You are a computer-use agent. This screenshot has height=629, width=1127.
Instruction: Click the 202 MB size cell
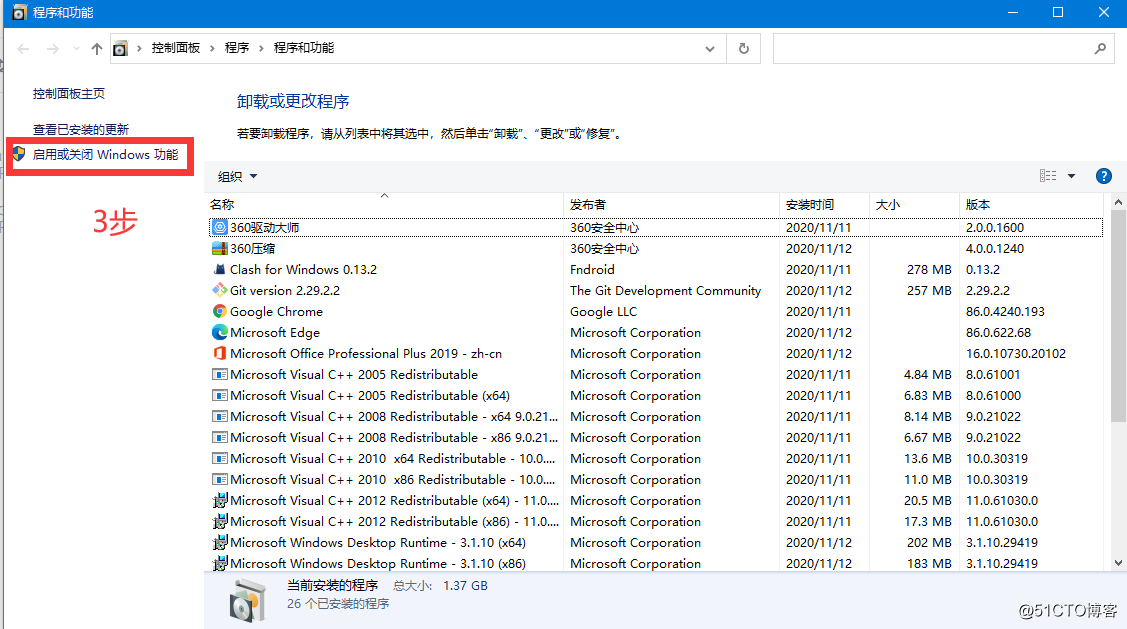[929, 542]
